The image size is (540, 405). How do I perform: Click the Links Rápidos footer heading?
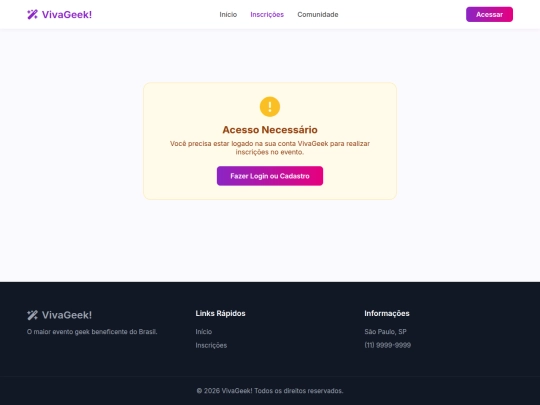pos(220,313)
